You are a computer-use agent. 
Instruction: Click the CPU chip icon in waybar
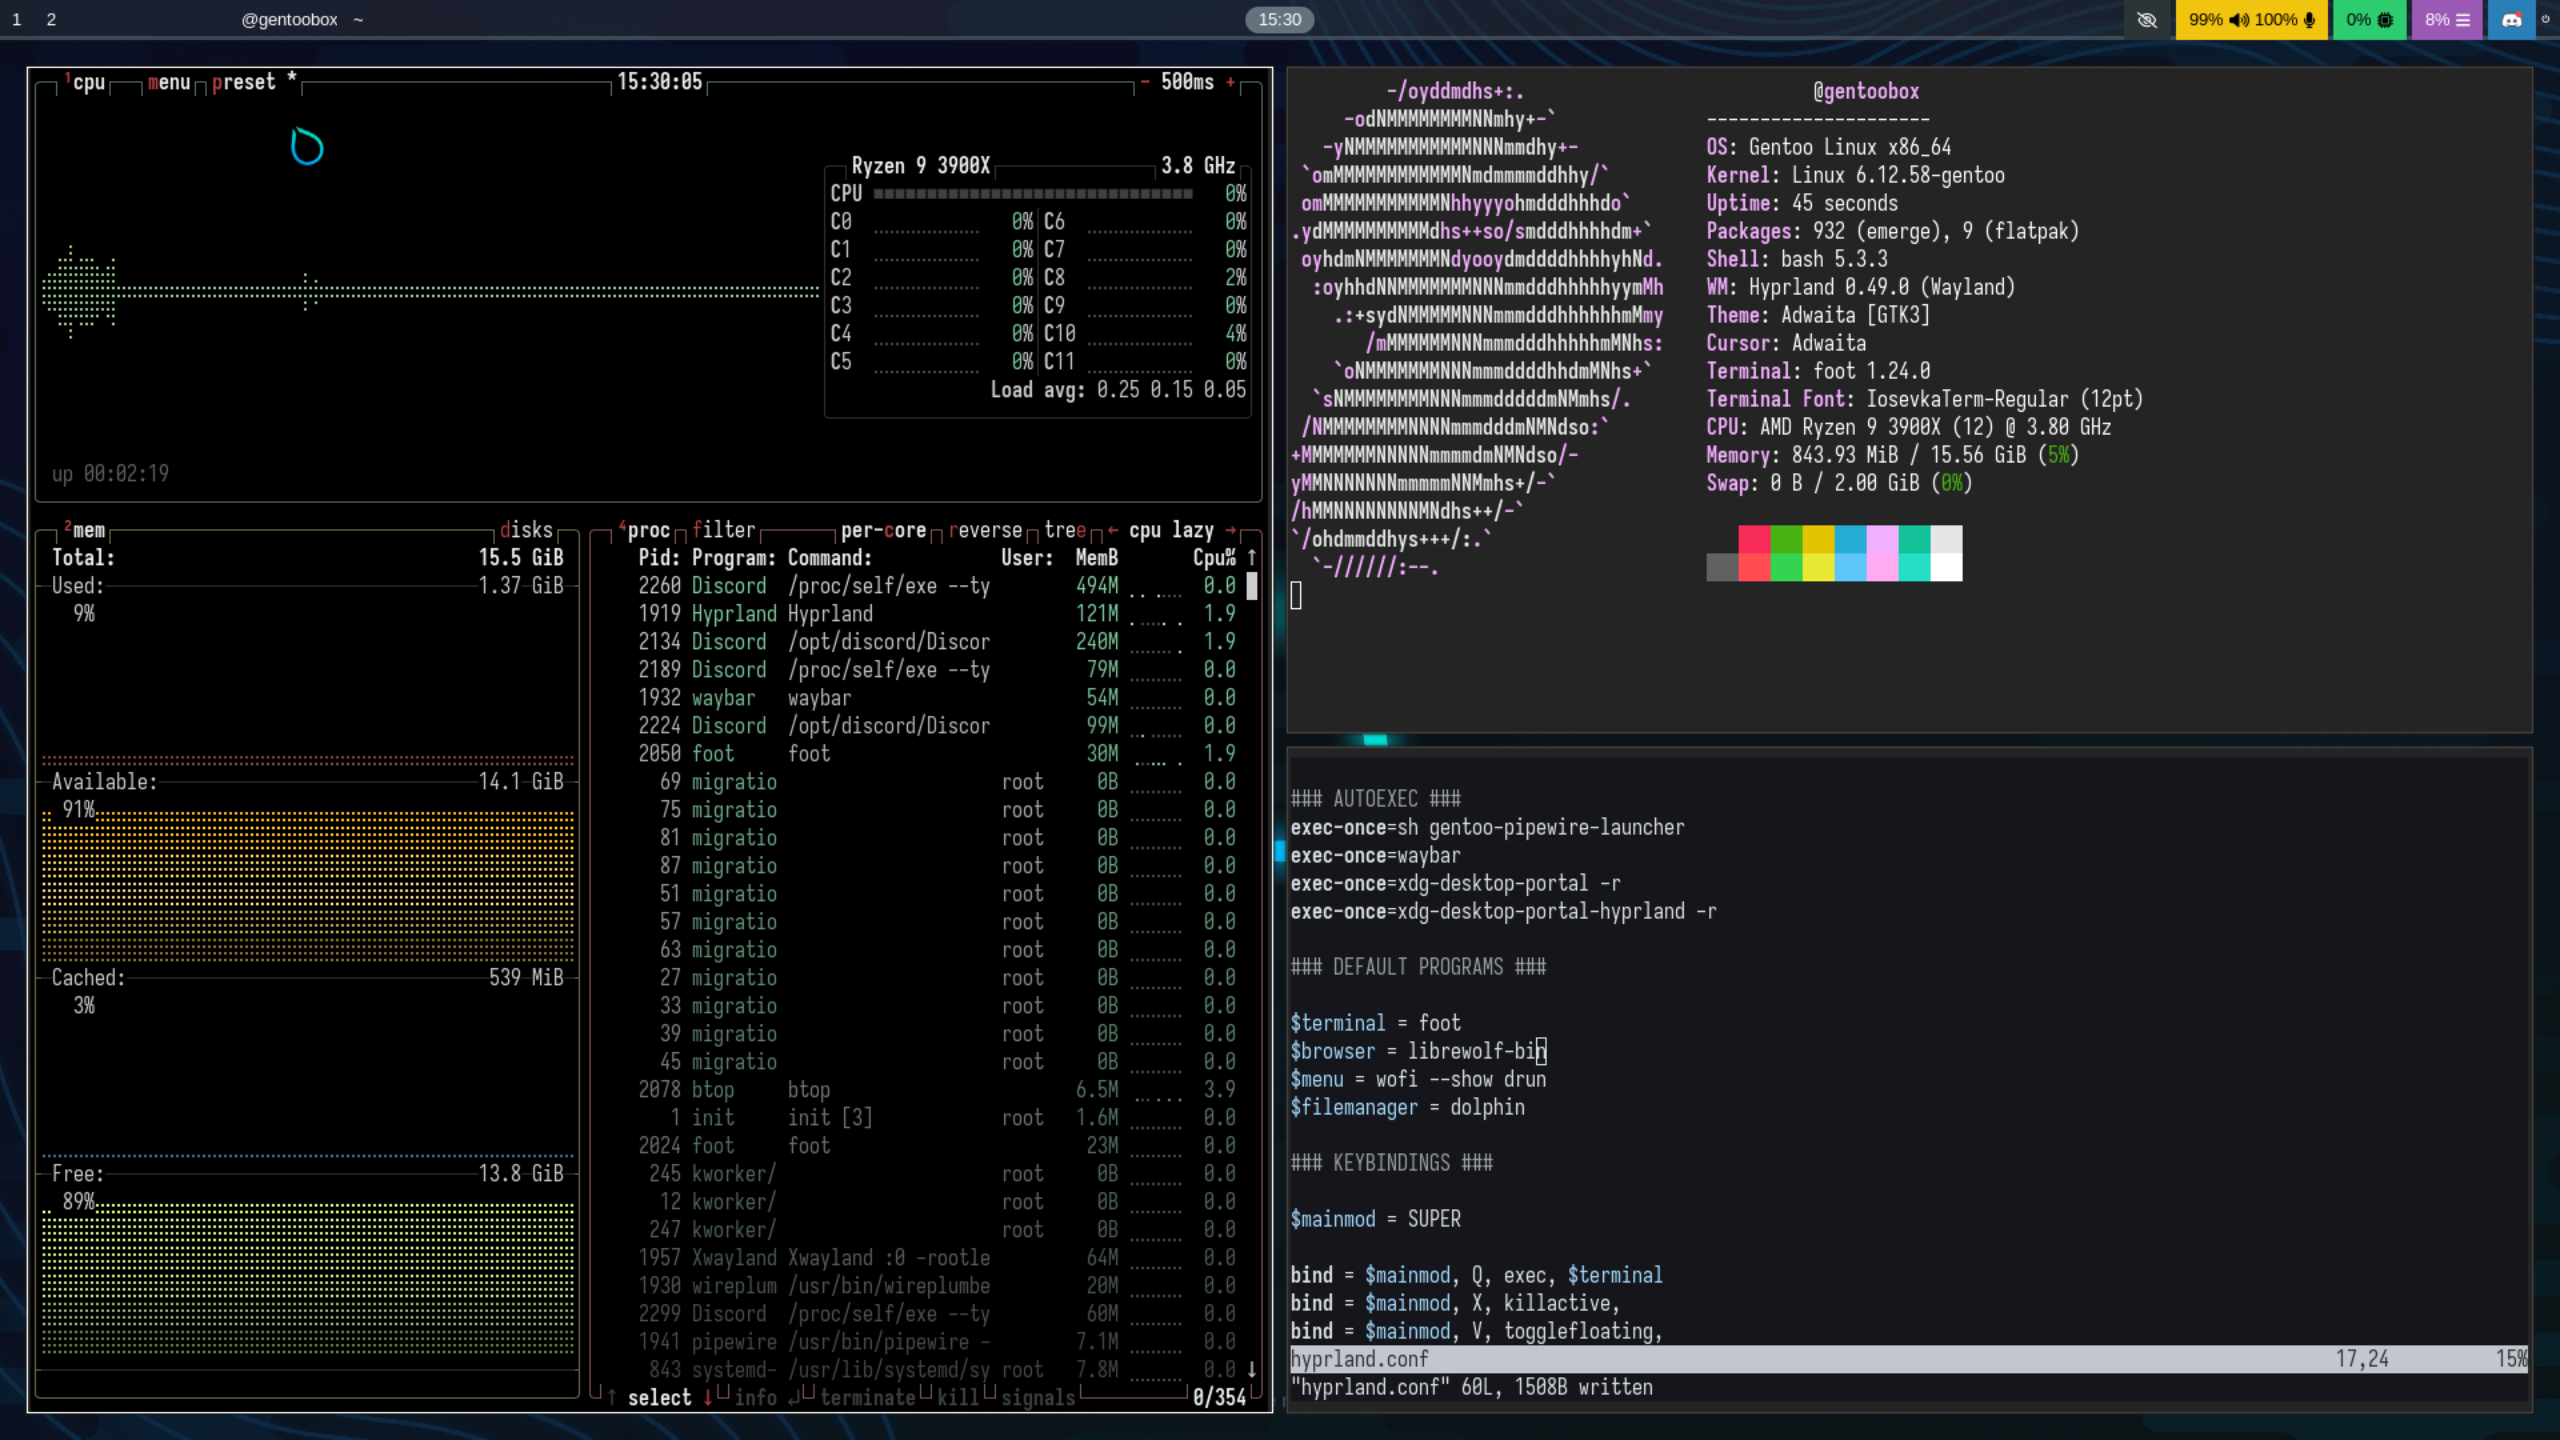(x=2385, y=19)
